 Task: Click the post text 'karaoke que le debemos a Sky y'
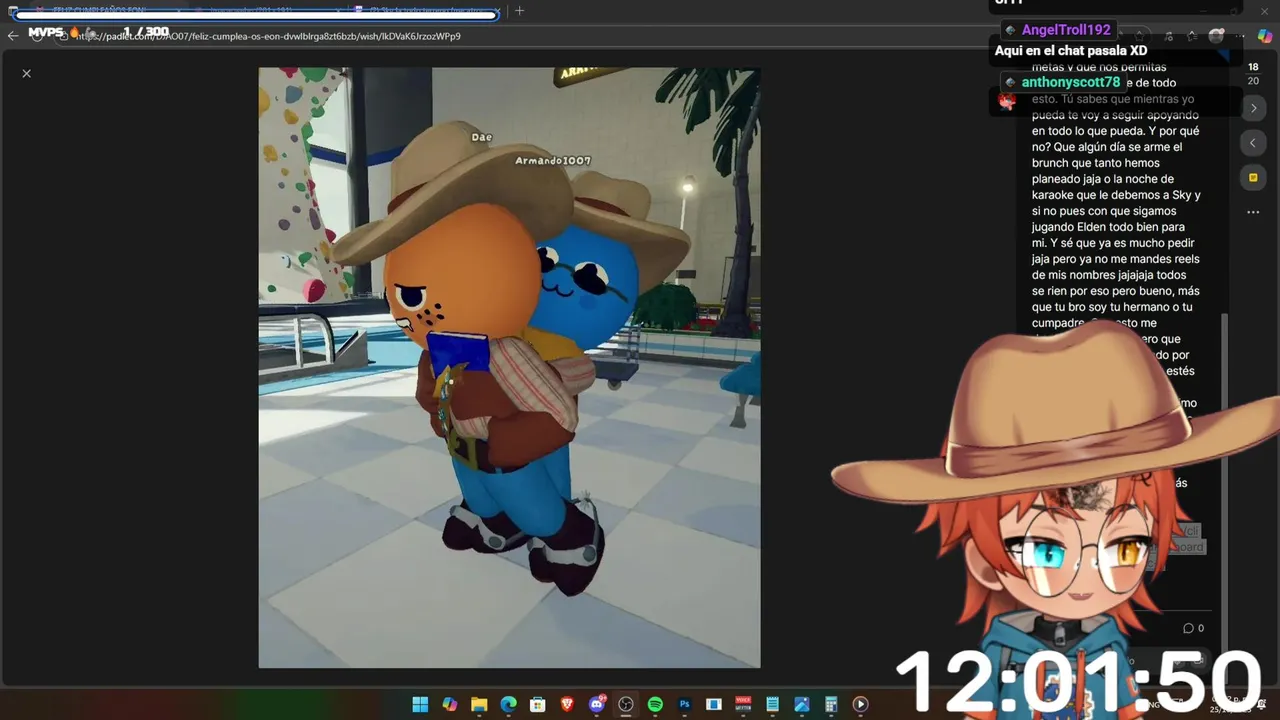point(1116,195)
